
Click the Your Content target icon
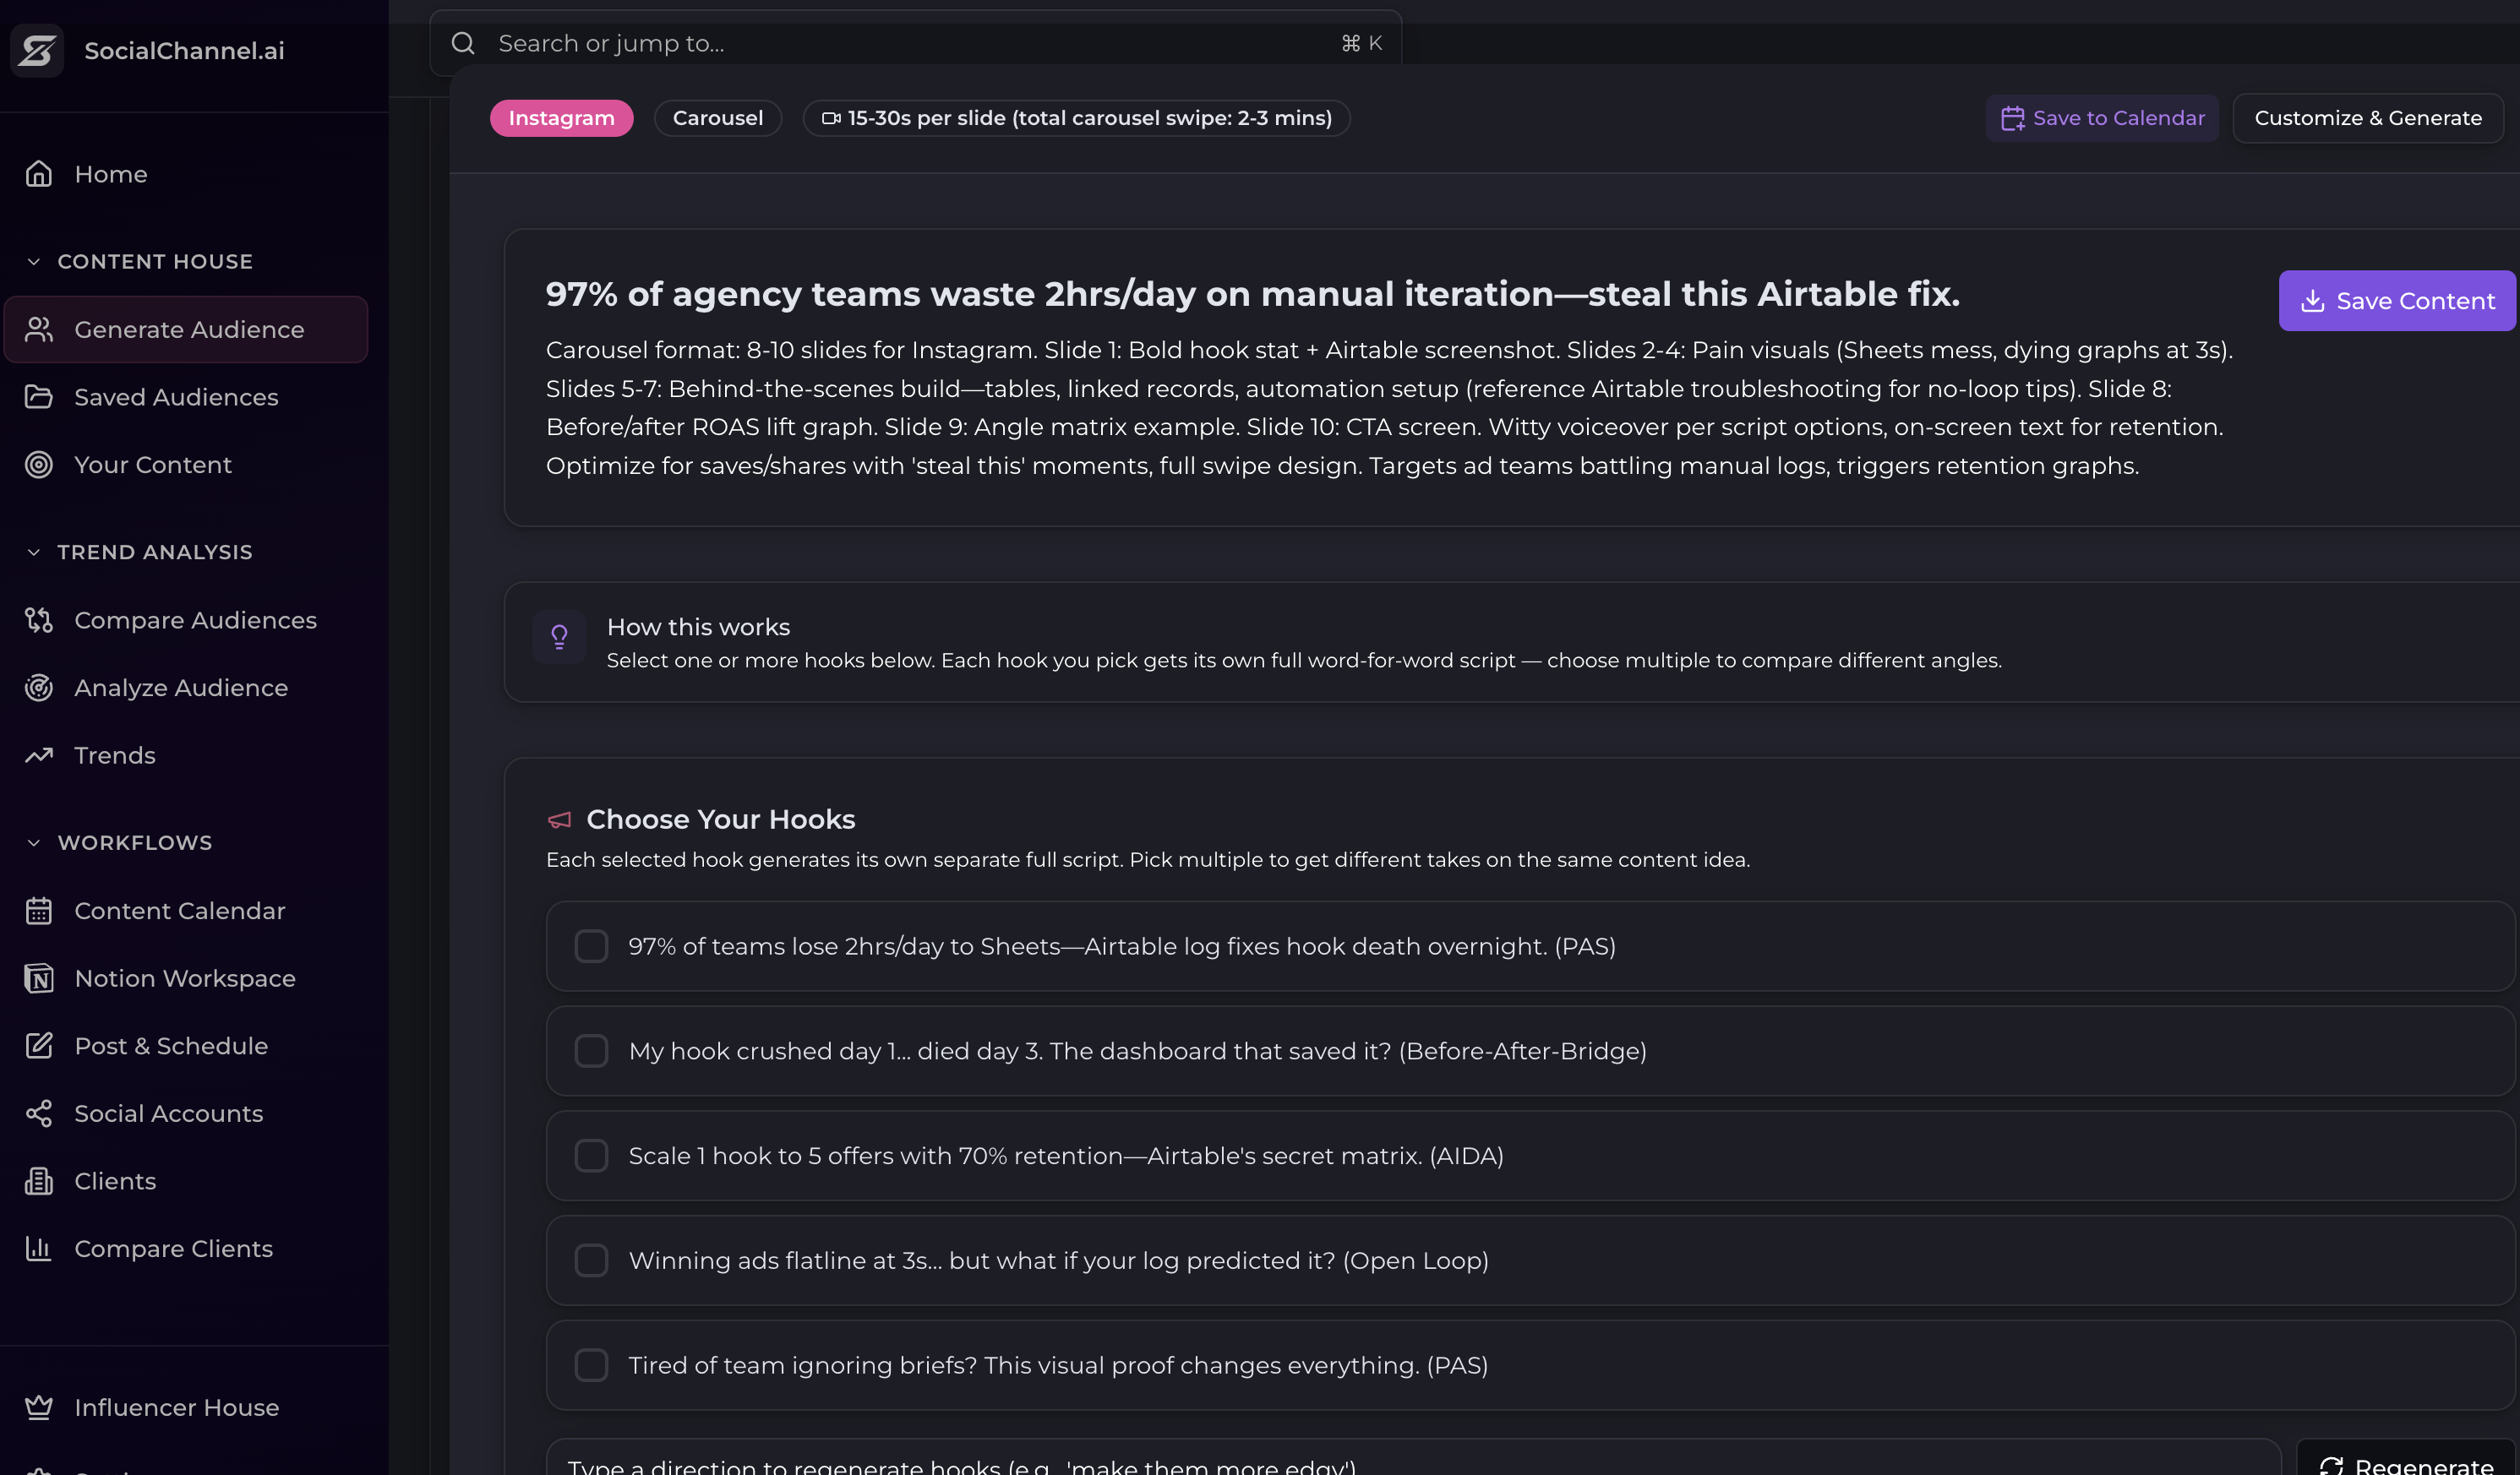[x=39, y=465]
